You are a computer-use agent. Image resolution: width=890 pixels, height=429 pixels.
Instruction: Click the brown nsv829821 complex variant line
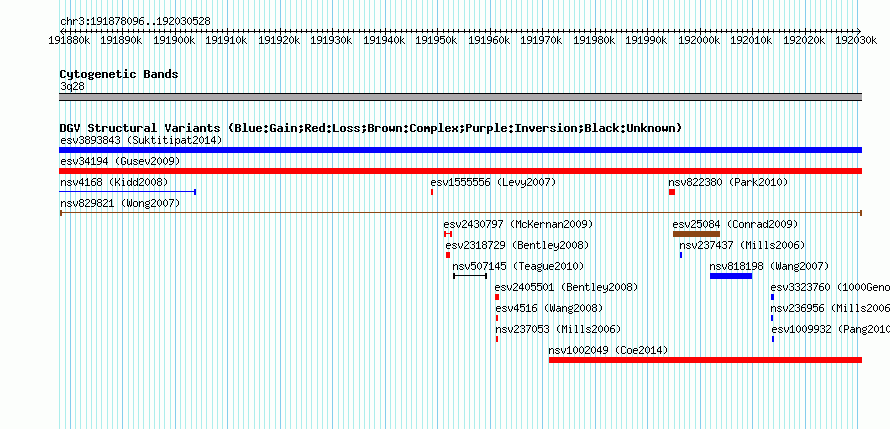460,213
